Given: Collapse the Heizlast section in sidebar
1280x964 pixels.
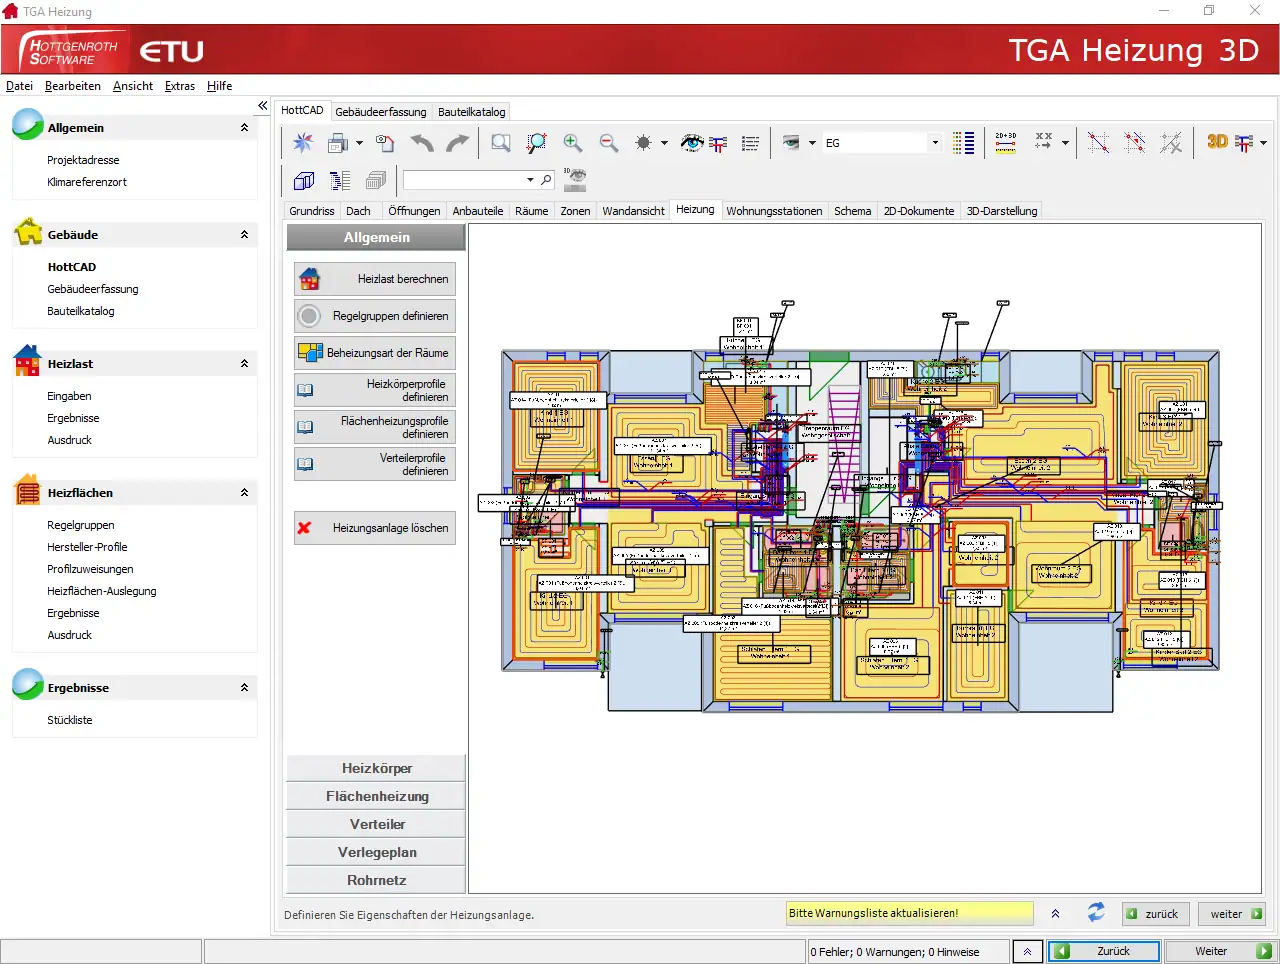Looking at the screenshot, I should click(244, 364).
